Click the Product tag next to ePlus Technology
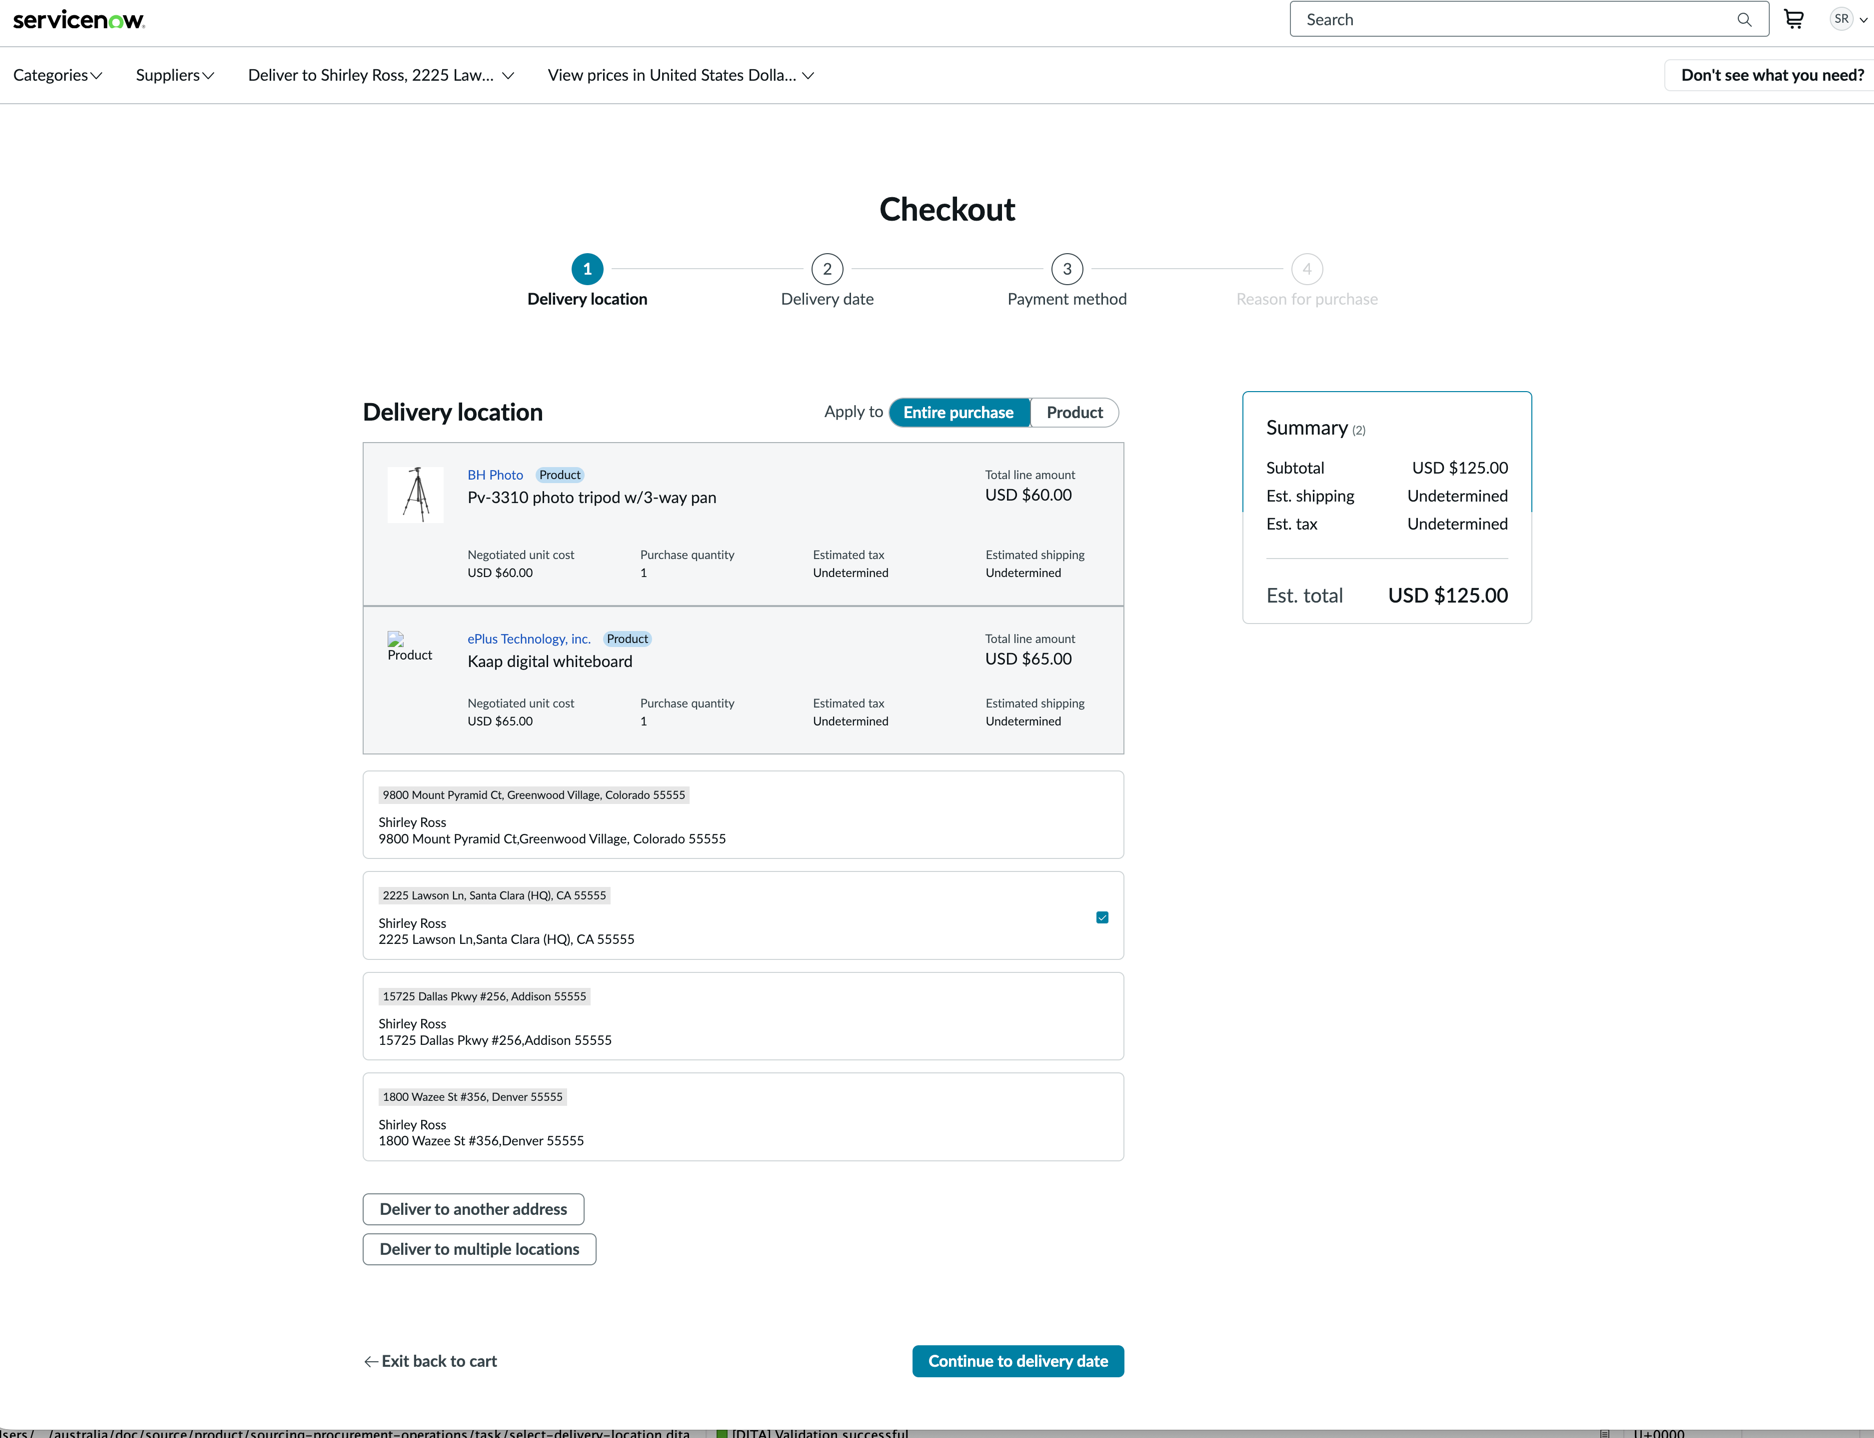The width and height of the screenshot is (1874, 1438). point(627,639)
